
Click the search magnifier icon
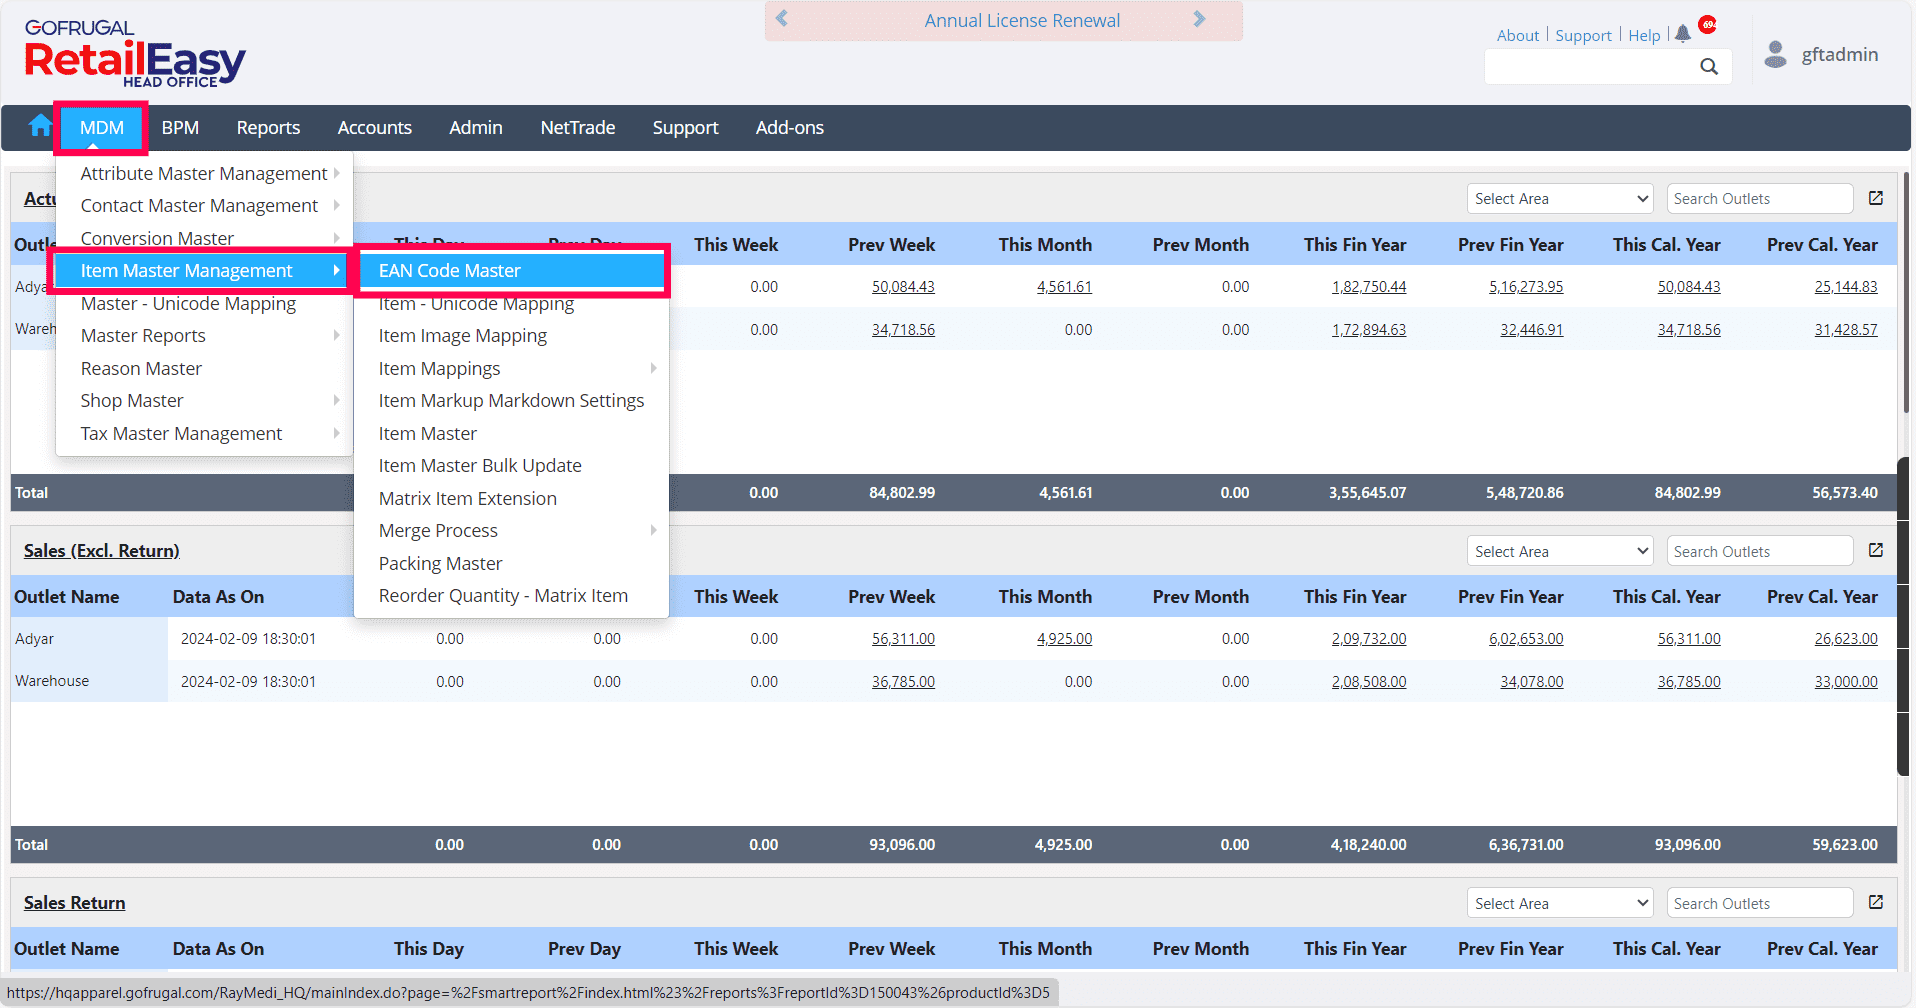coord(1709,66)
